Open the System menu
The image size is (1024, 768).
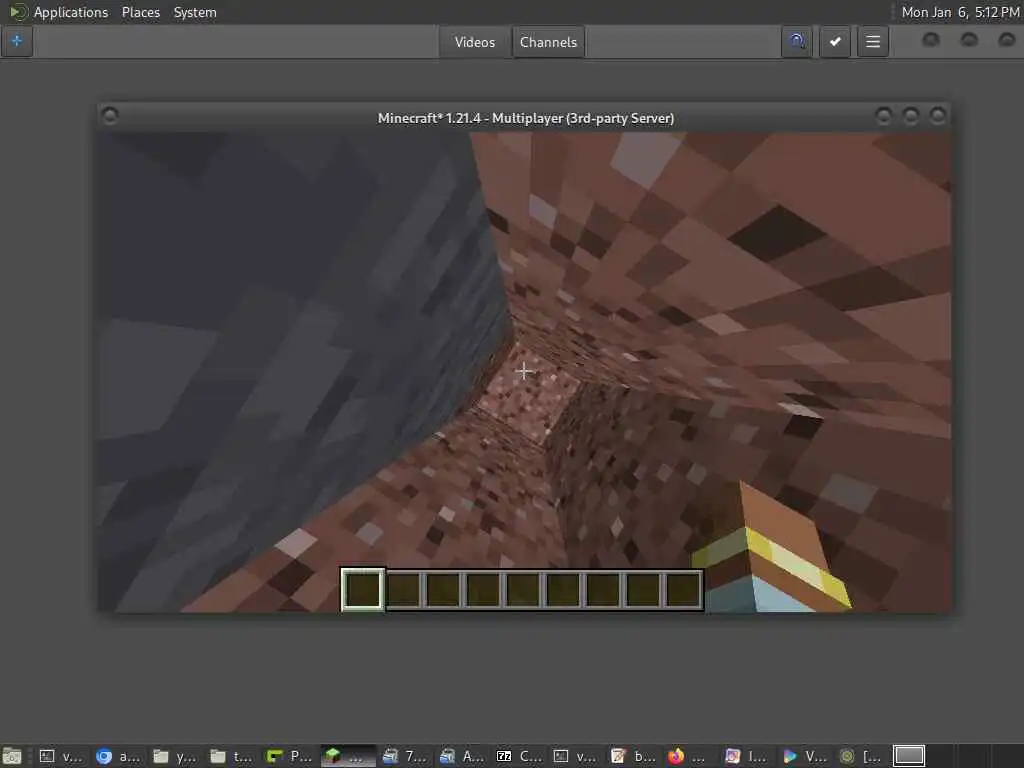click(x=195, y=12)
